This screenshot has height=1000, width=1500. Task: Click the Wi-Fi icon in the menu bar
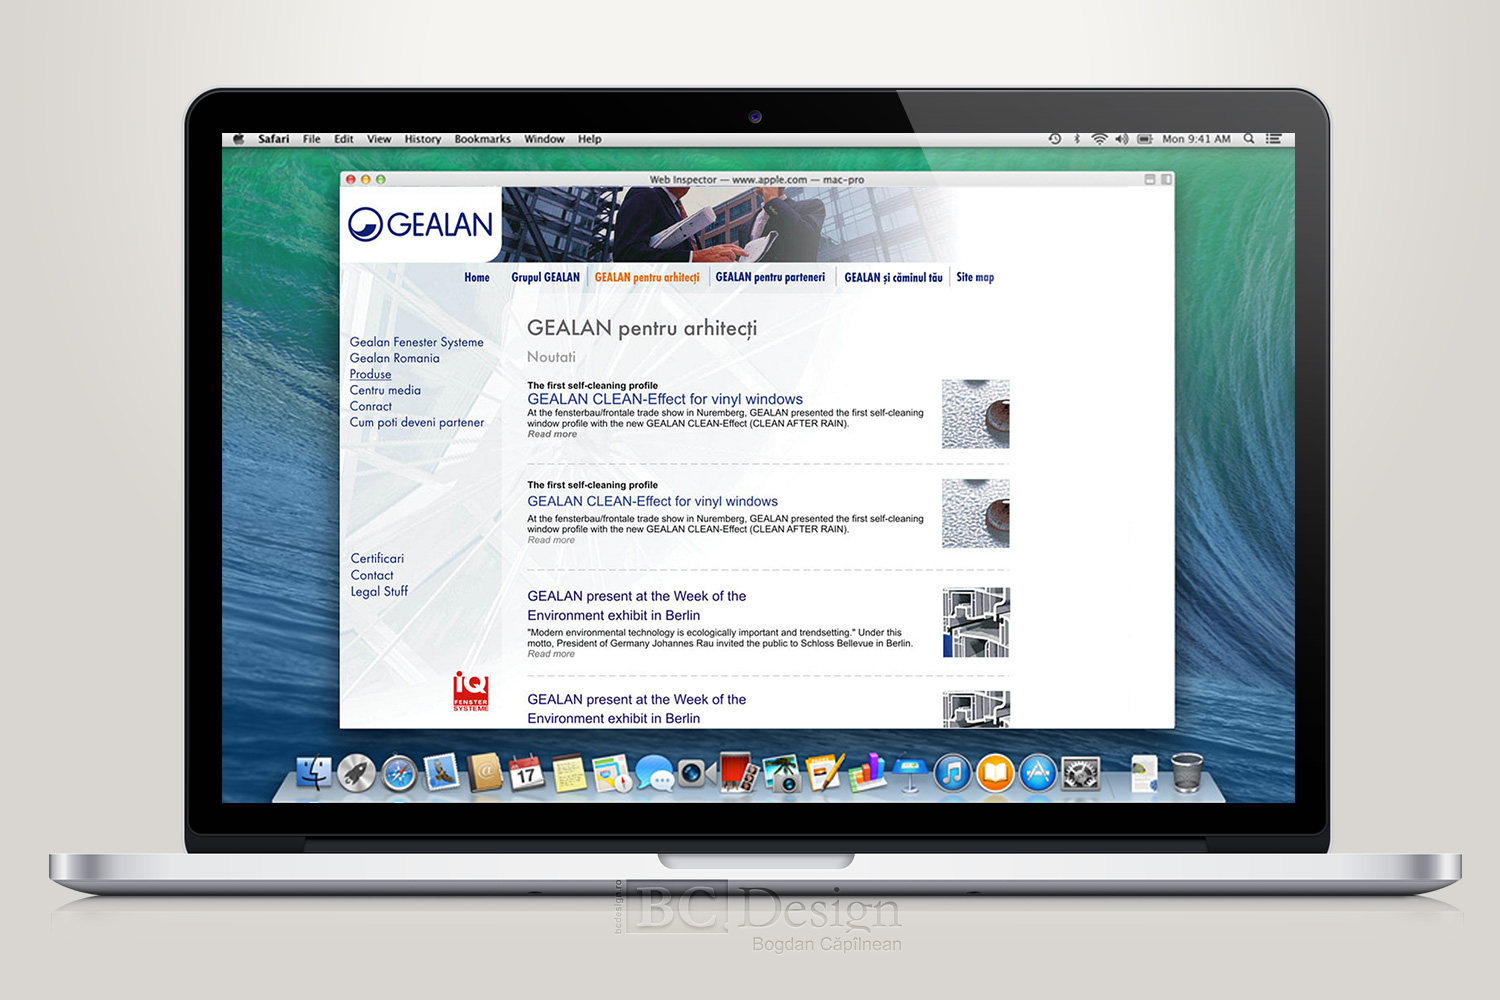pyautogui.click(x=1099, y=139)
